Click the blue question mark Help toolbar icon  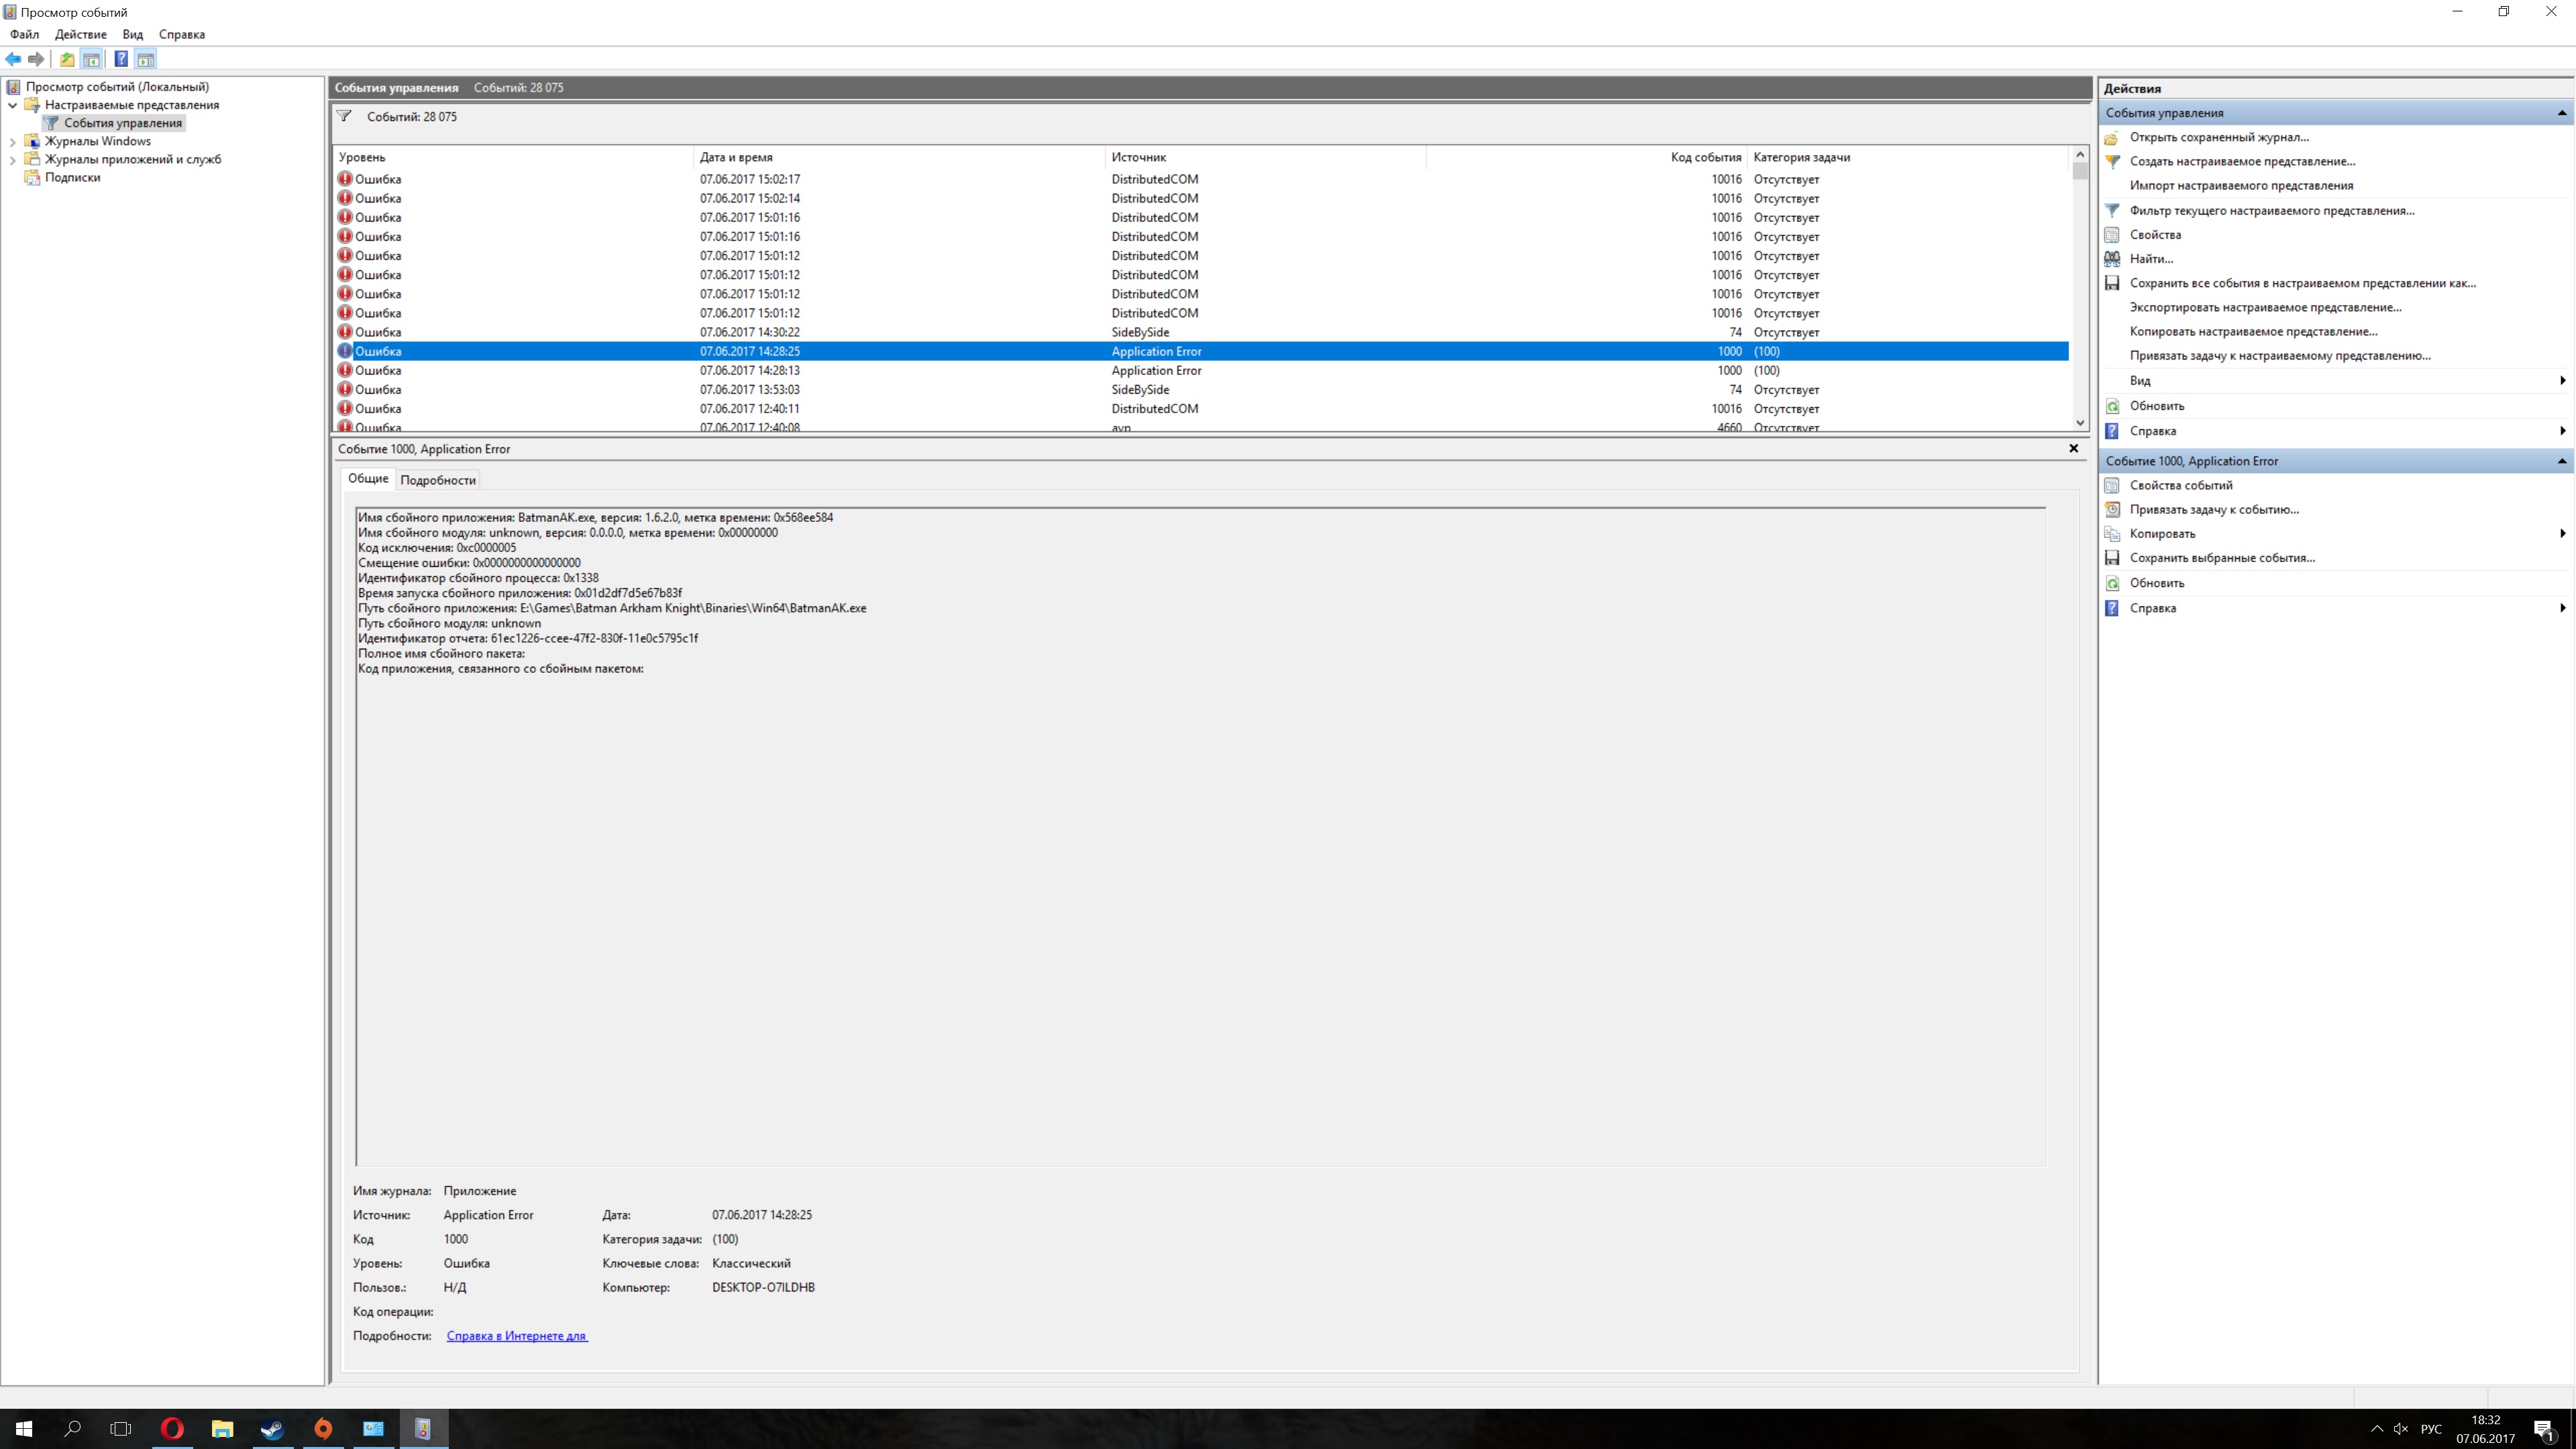pos(121,59)
